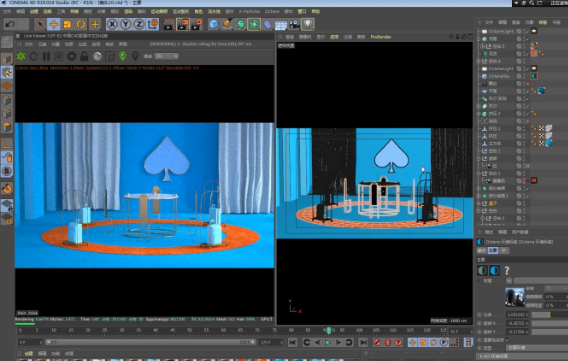Toggle the Live Viewer lock resolution icon

[x=84, y=56]
